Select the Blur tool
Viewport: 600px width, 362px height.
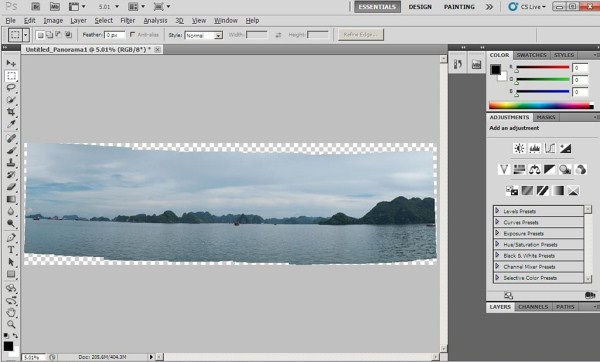11,212
